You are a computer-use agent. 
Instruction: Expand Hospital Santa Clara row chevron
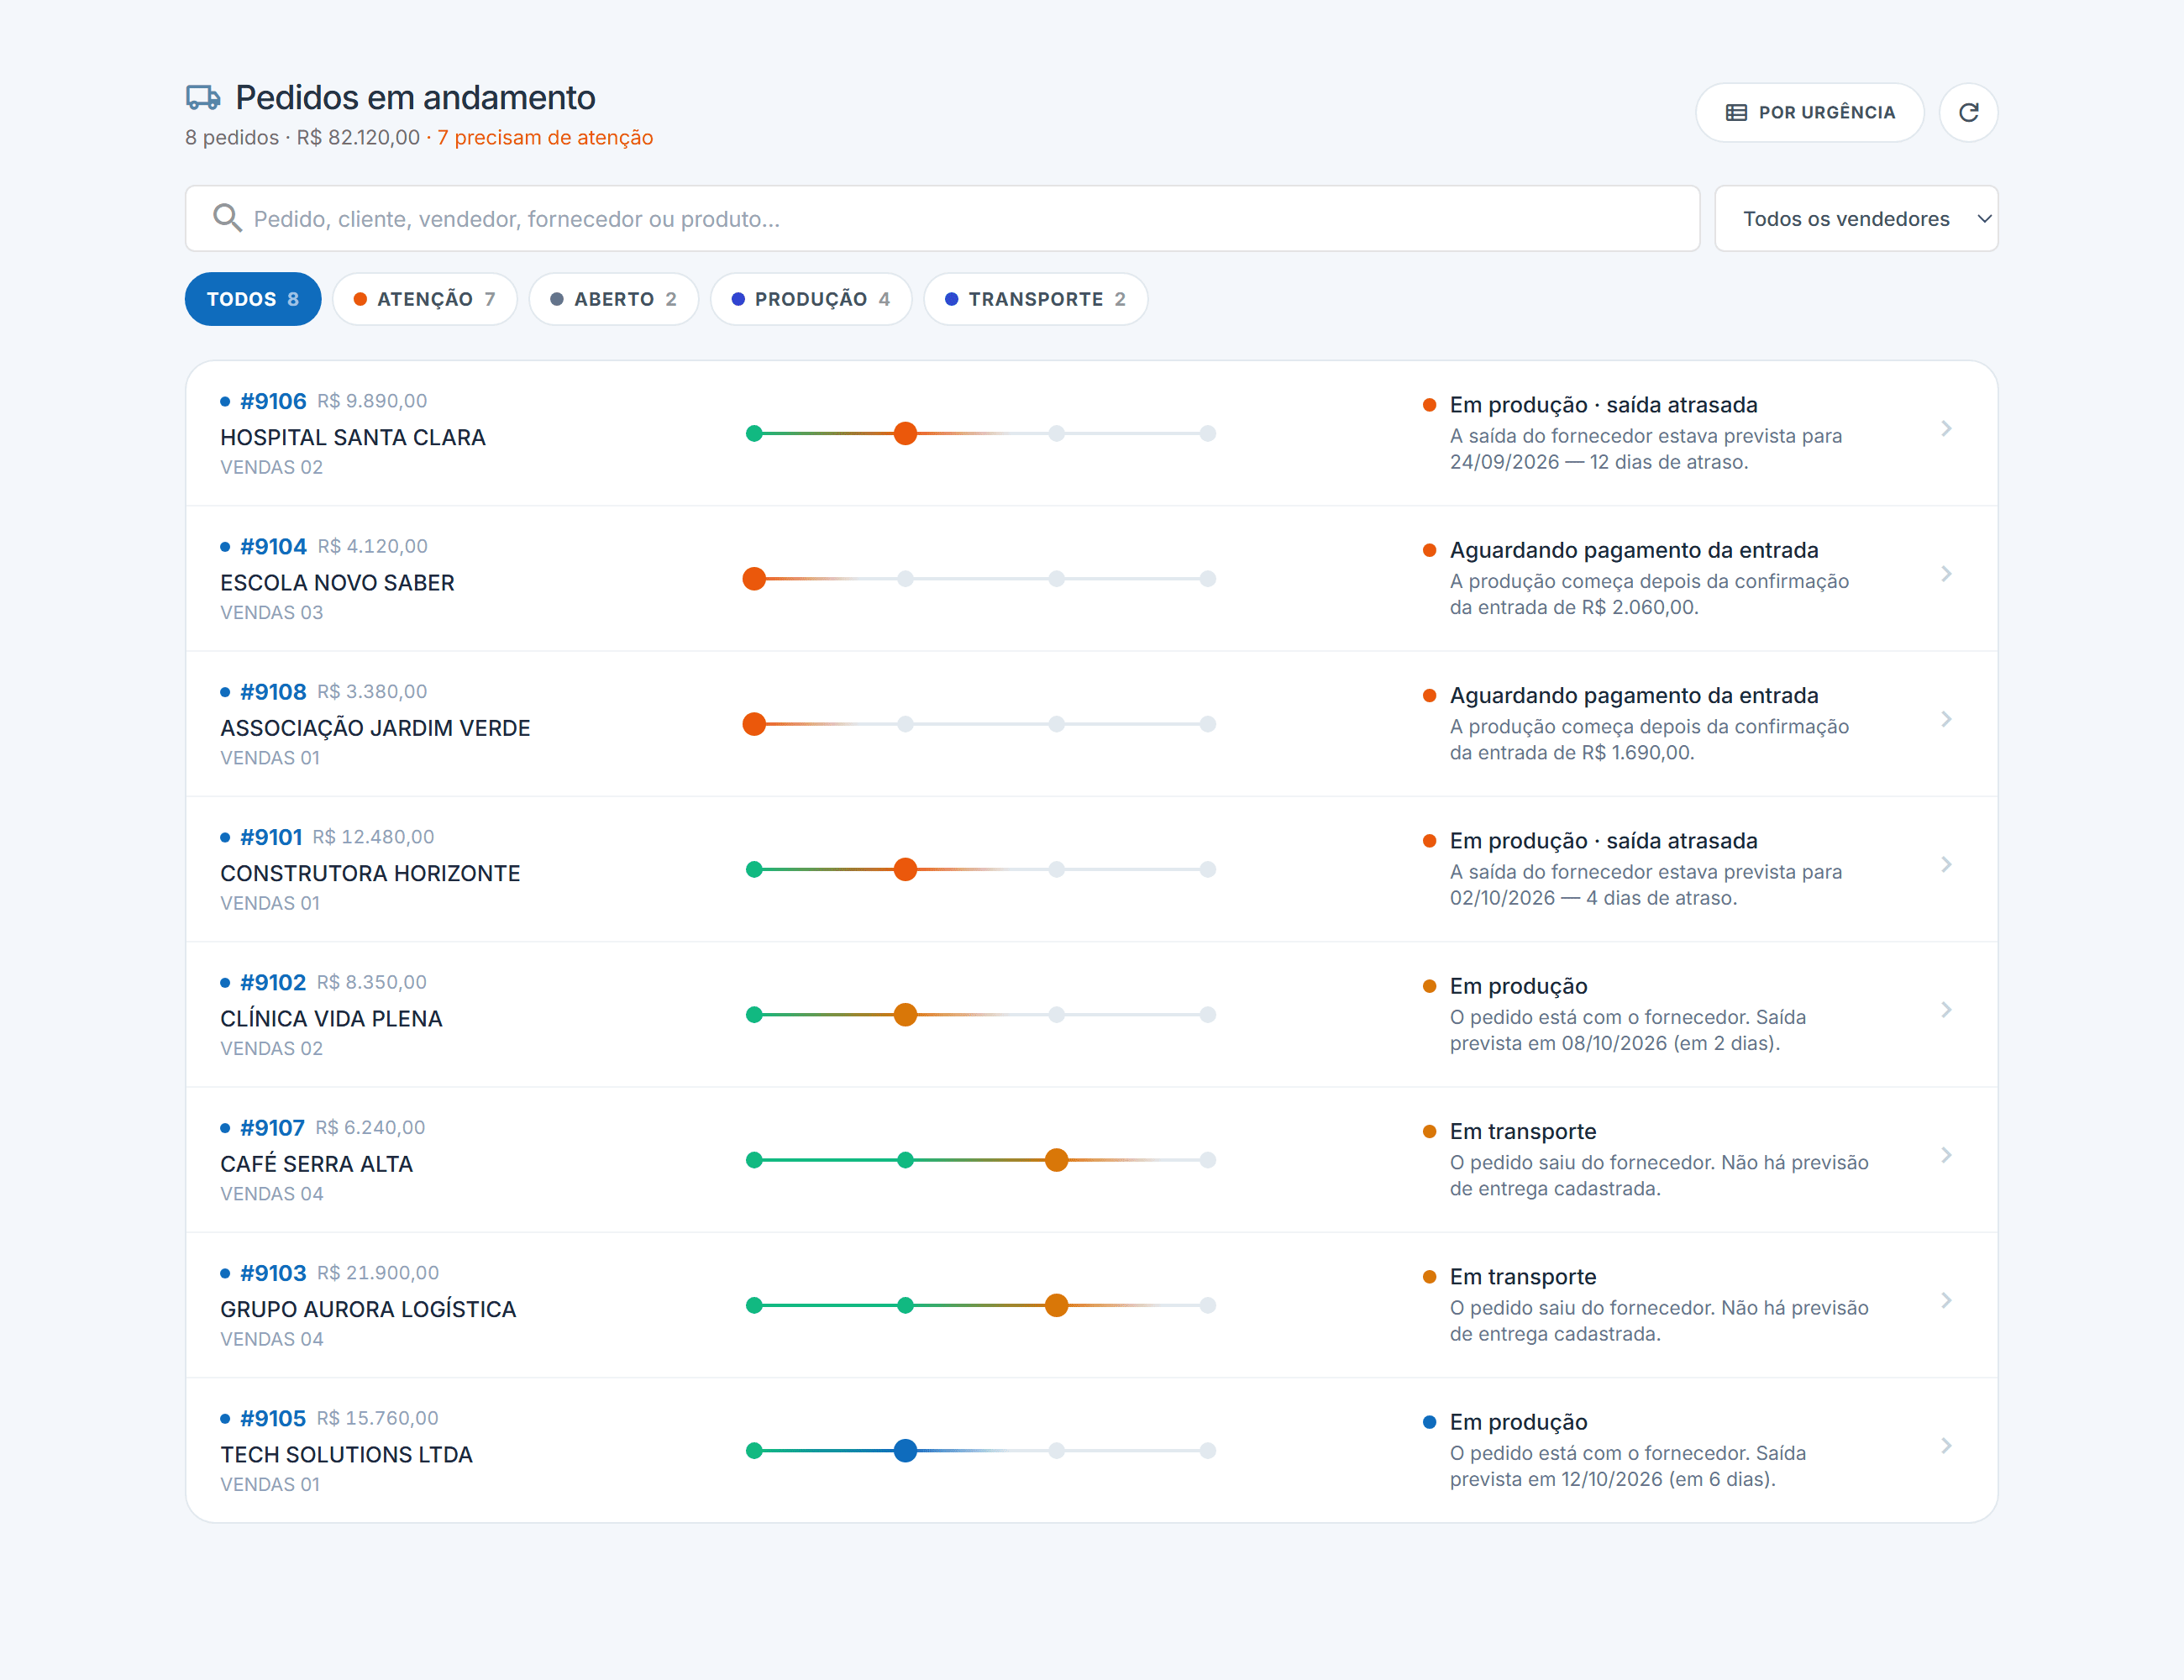click(x=1946, y=428)
